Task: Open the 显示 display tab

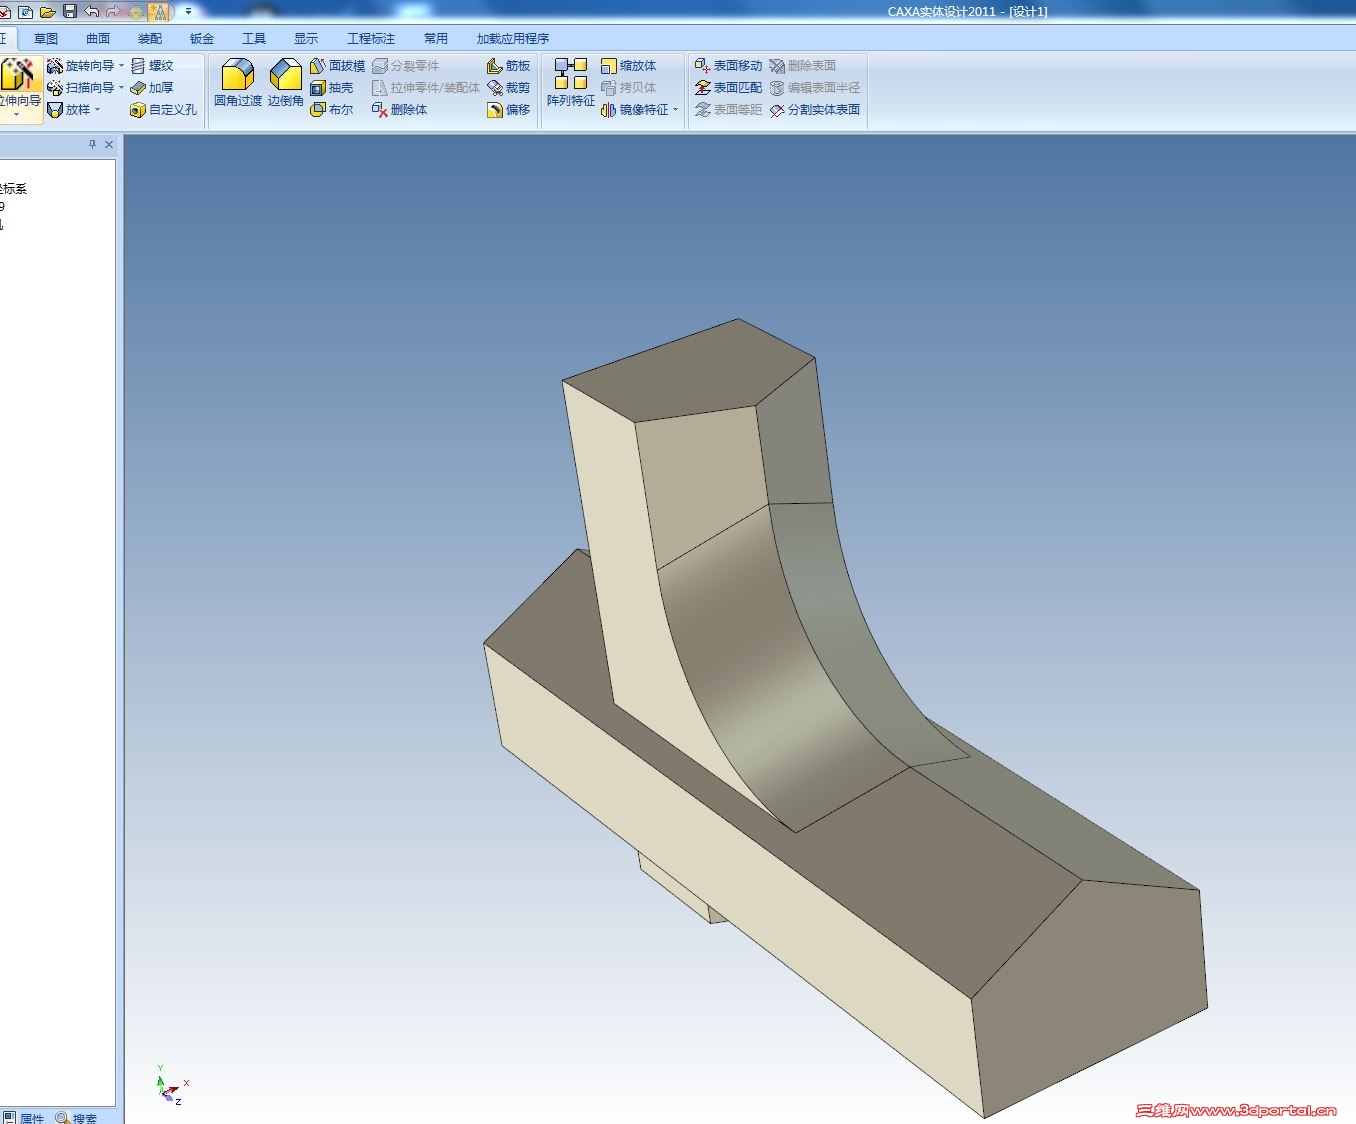Action: (x=306, y=39)
